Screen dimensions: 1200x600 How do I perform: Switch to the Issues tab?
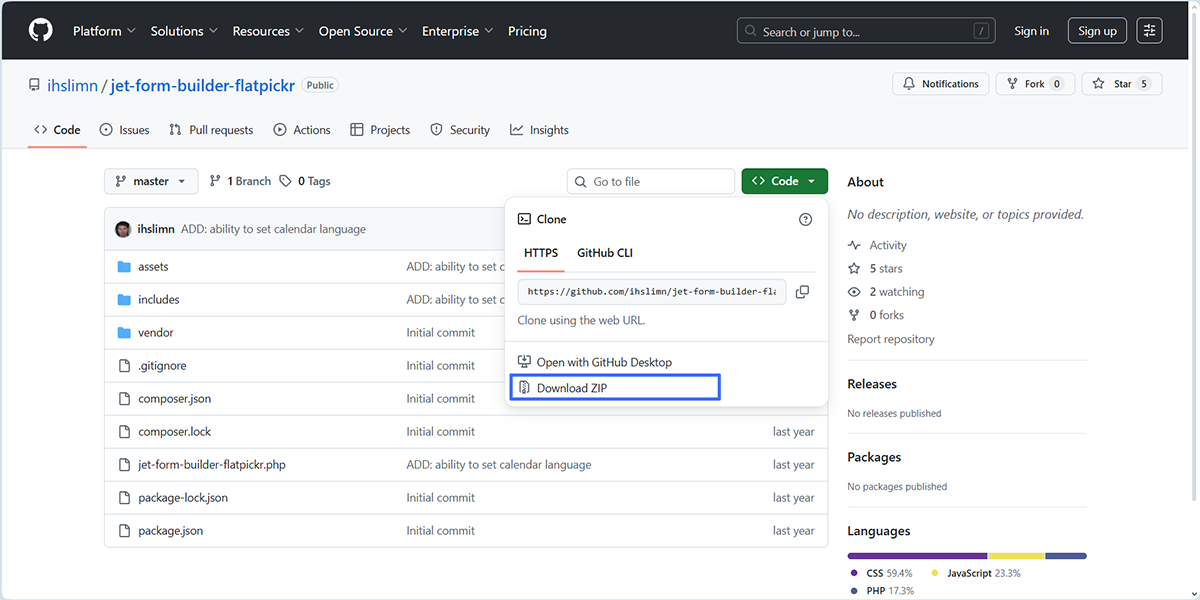[x=125, y=130]
